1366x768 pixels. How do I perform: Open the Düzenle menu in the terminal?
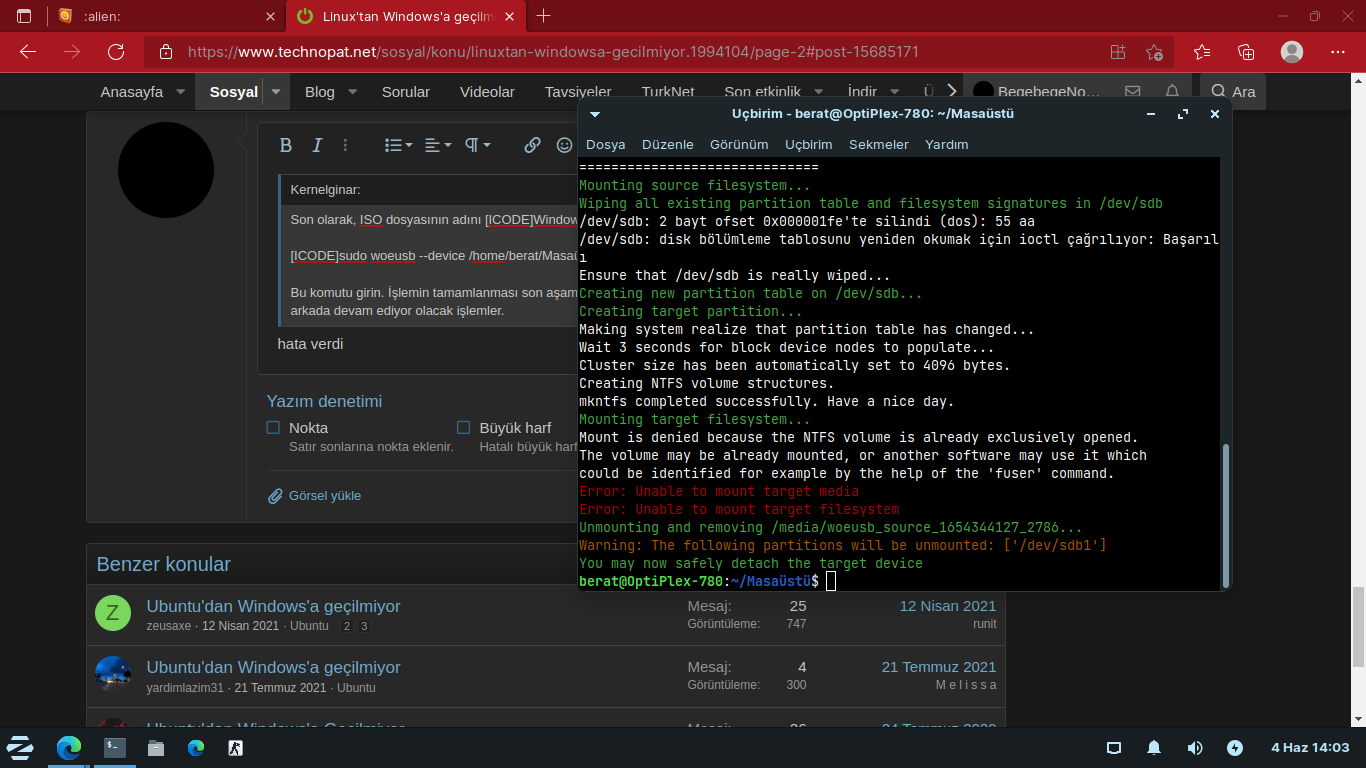point(667,144)
